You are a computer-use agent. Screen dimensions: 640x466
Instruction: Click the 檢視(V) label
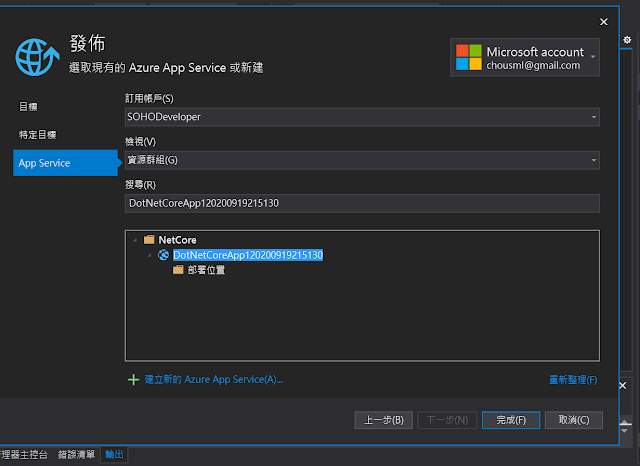(140, 142)
